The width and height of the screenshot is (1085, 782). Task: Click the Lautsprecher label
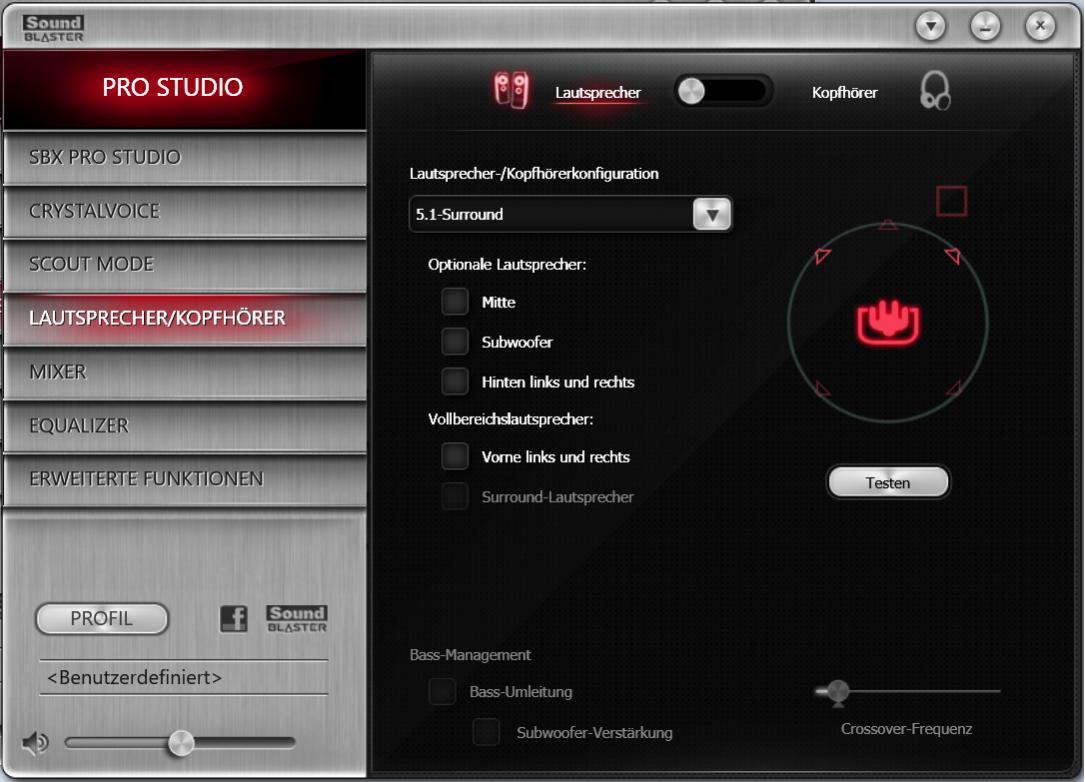[x=598, y=93]
